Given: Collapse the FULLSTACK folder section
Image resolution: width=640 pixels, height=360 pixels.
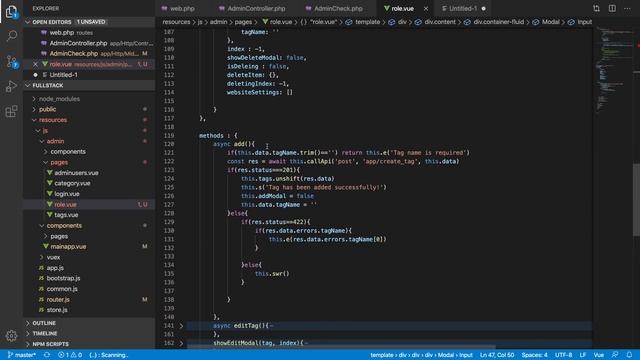Looking at the screenshot, I should [x=28, y=85].
